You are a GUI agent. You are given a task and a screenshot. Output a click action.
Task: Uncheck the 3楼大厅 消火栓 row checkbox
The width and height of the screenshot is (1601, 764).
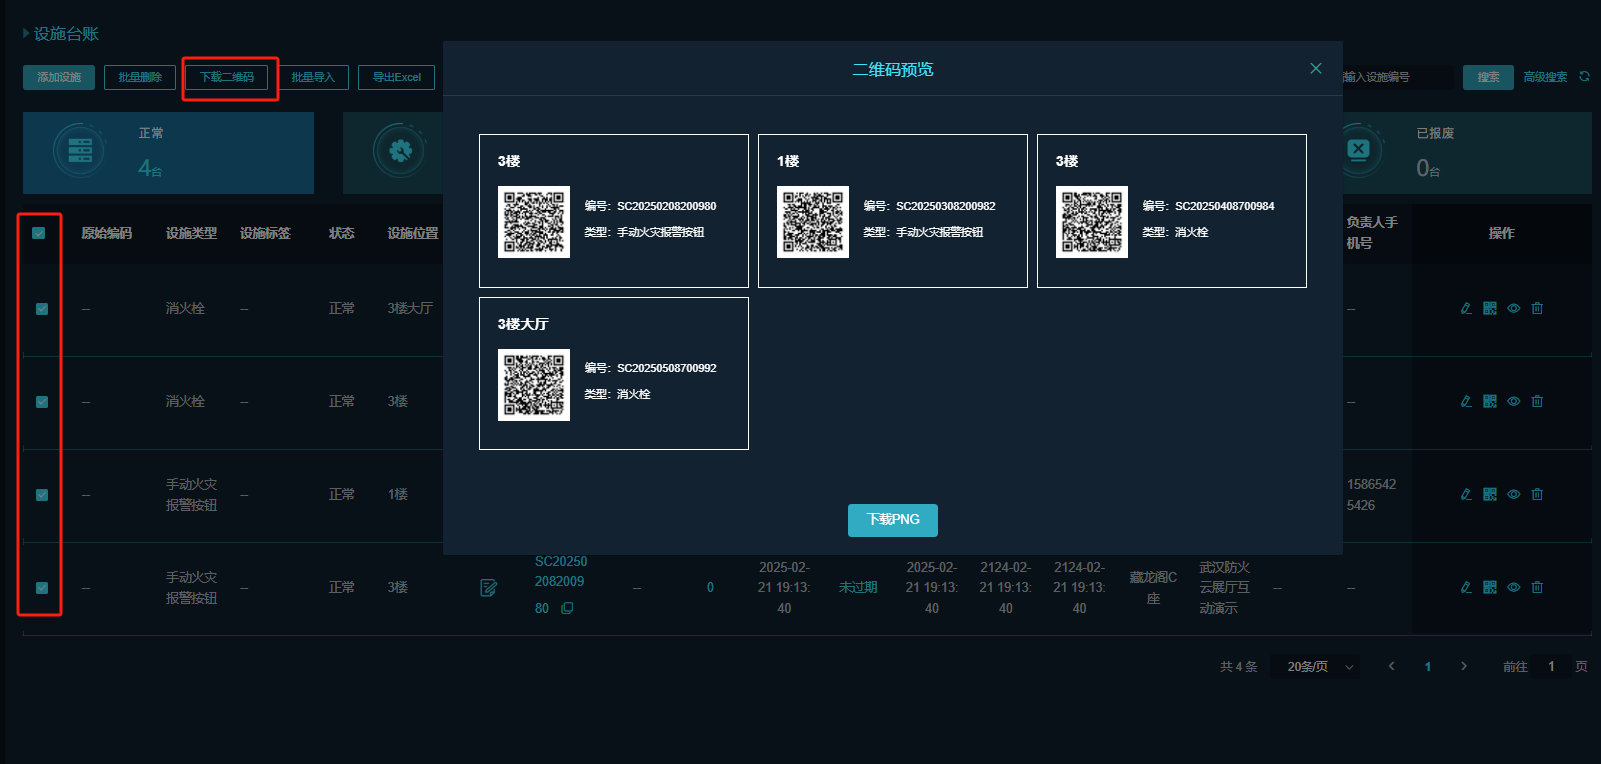tap(42, 309)
